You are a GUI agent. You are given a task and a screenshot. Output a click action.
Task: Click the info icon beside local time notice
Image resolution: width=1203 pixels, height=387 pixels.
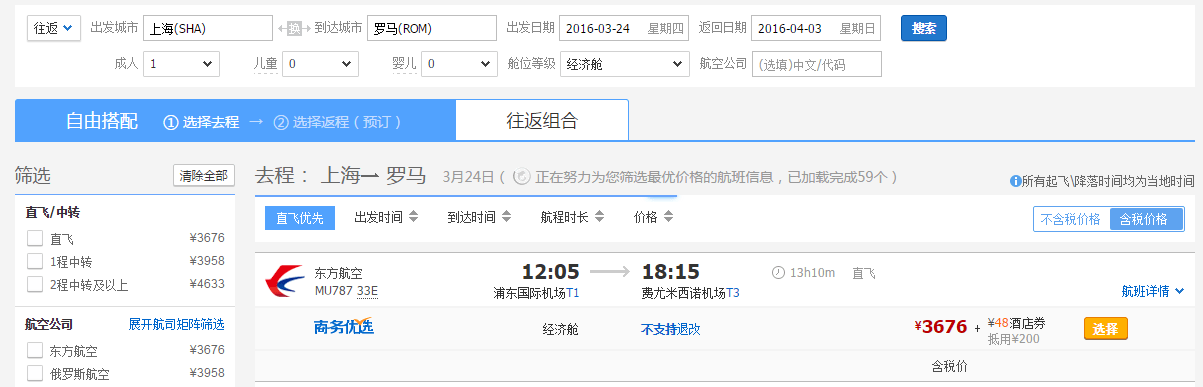point(1015,182)
